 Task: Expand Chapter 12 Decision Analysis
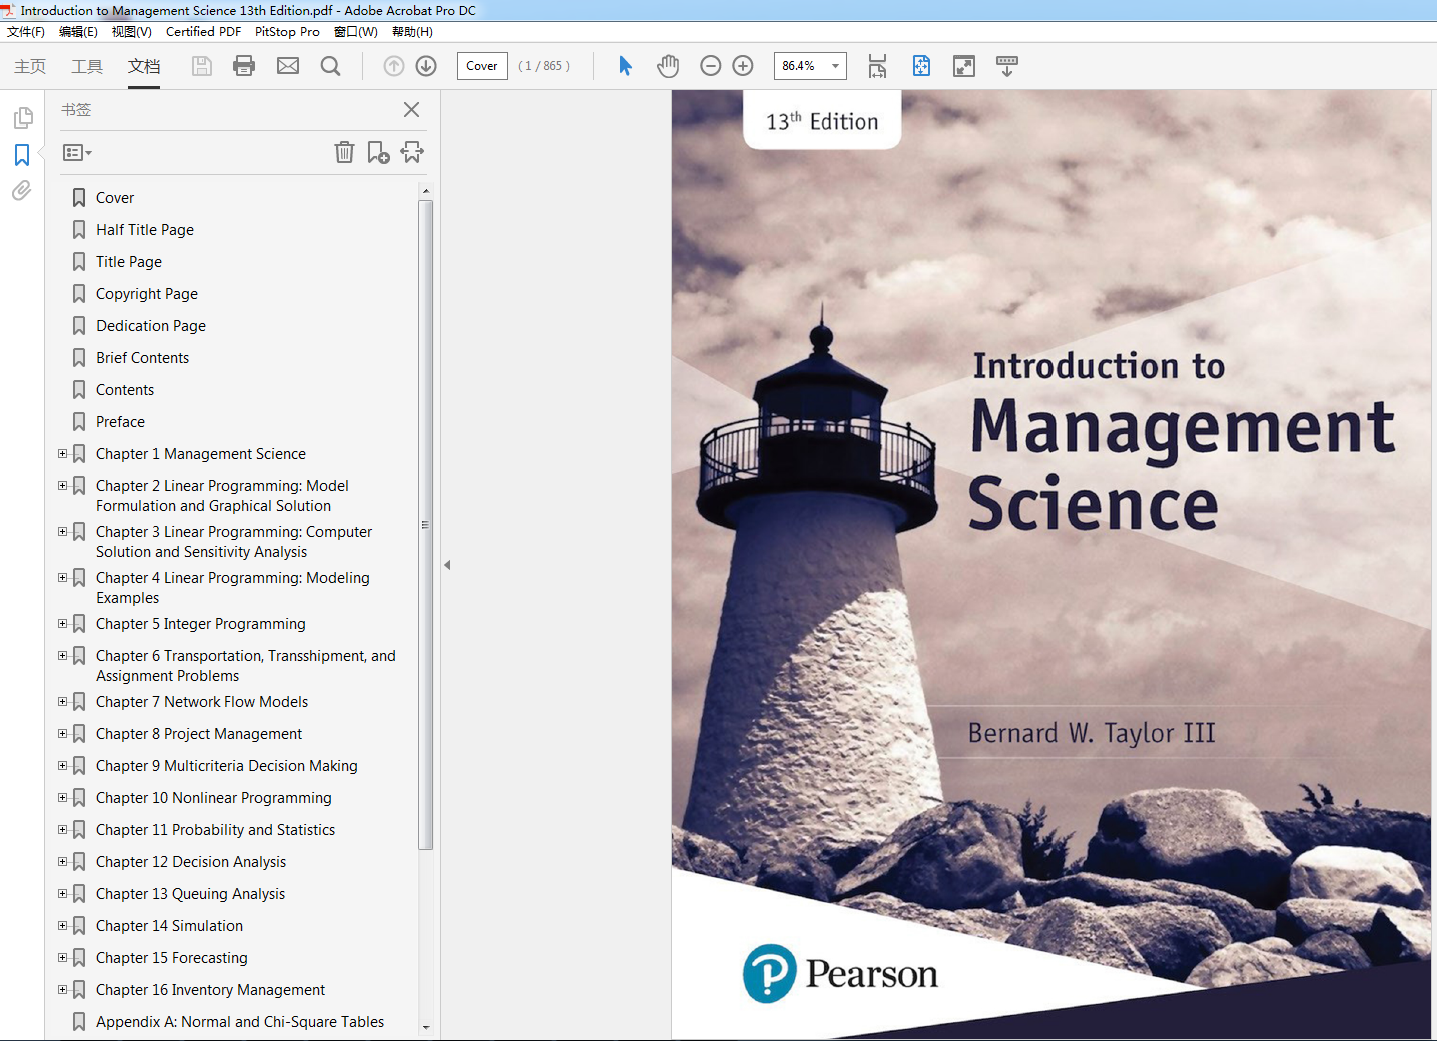(x=62, y=862)
